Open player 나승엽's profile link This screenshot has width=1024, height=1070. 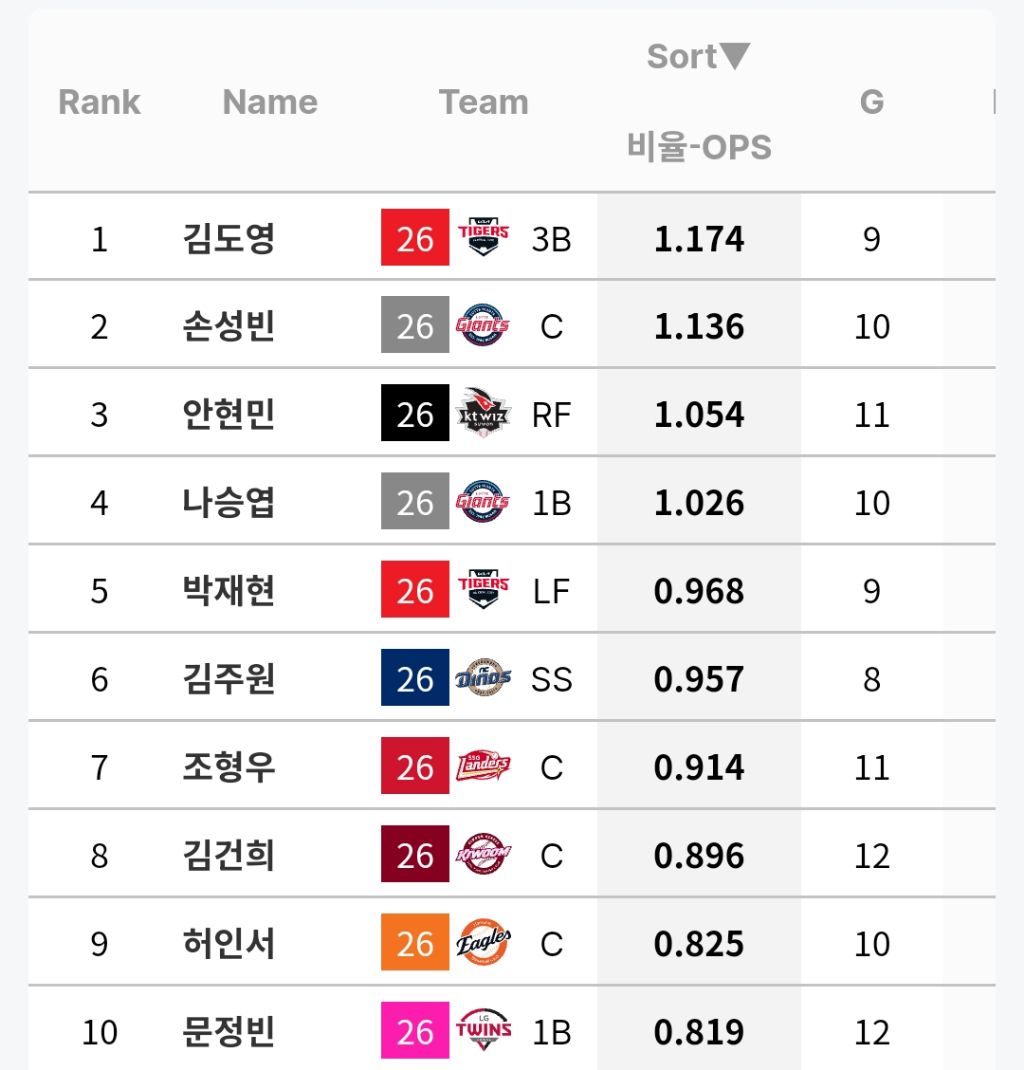[x=229, y=502]
